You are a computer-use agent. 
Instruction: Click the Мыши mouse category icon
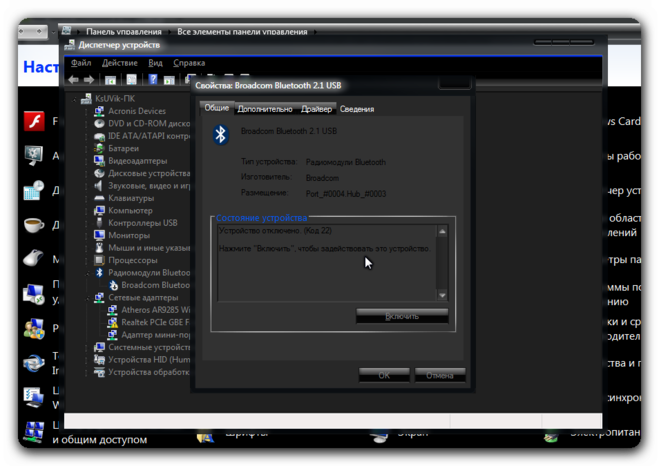[99, 248]
